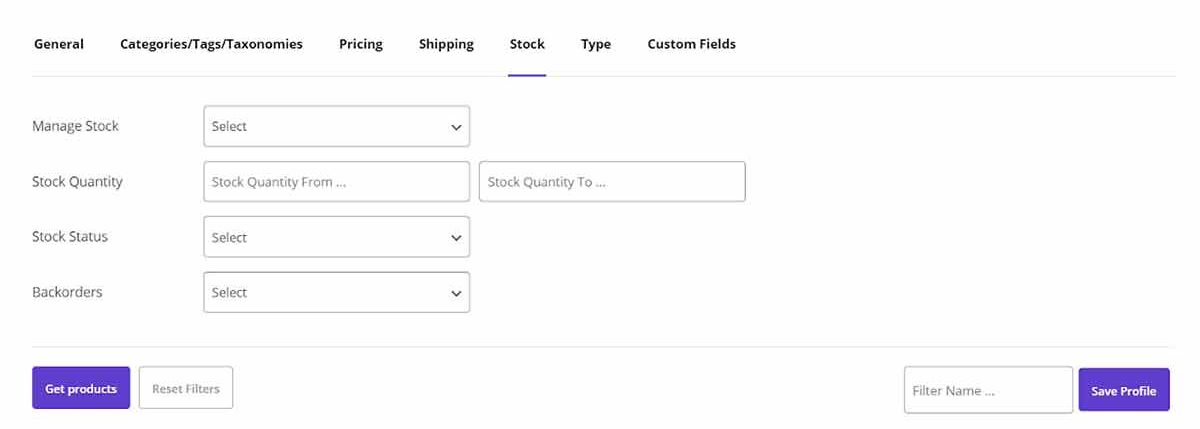Switch to Categories/Tags/Taxonomies tab
Viewport: 1200px width, 429px height.
click(211, 44)
